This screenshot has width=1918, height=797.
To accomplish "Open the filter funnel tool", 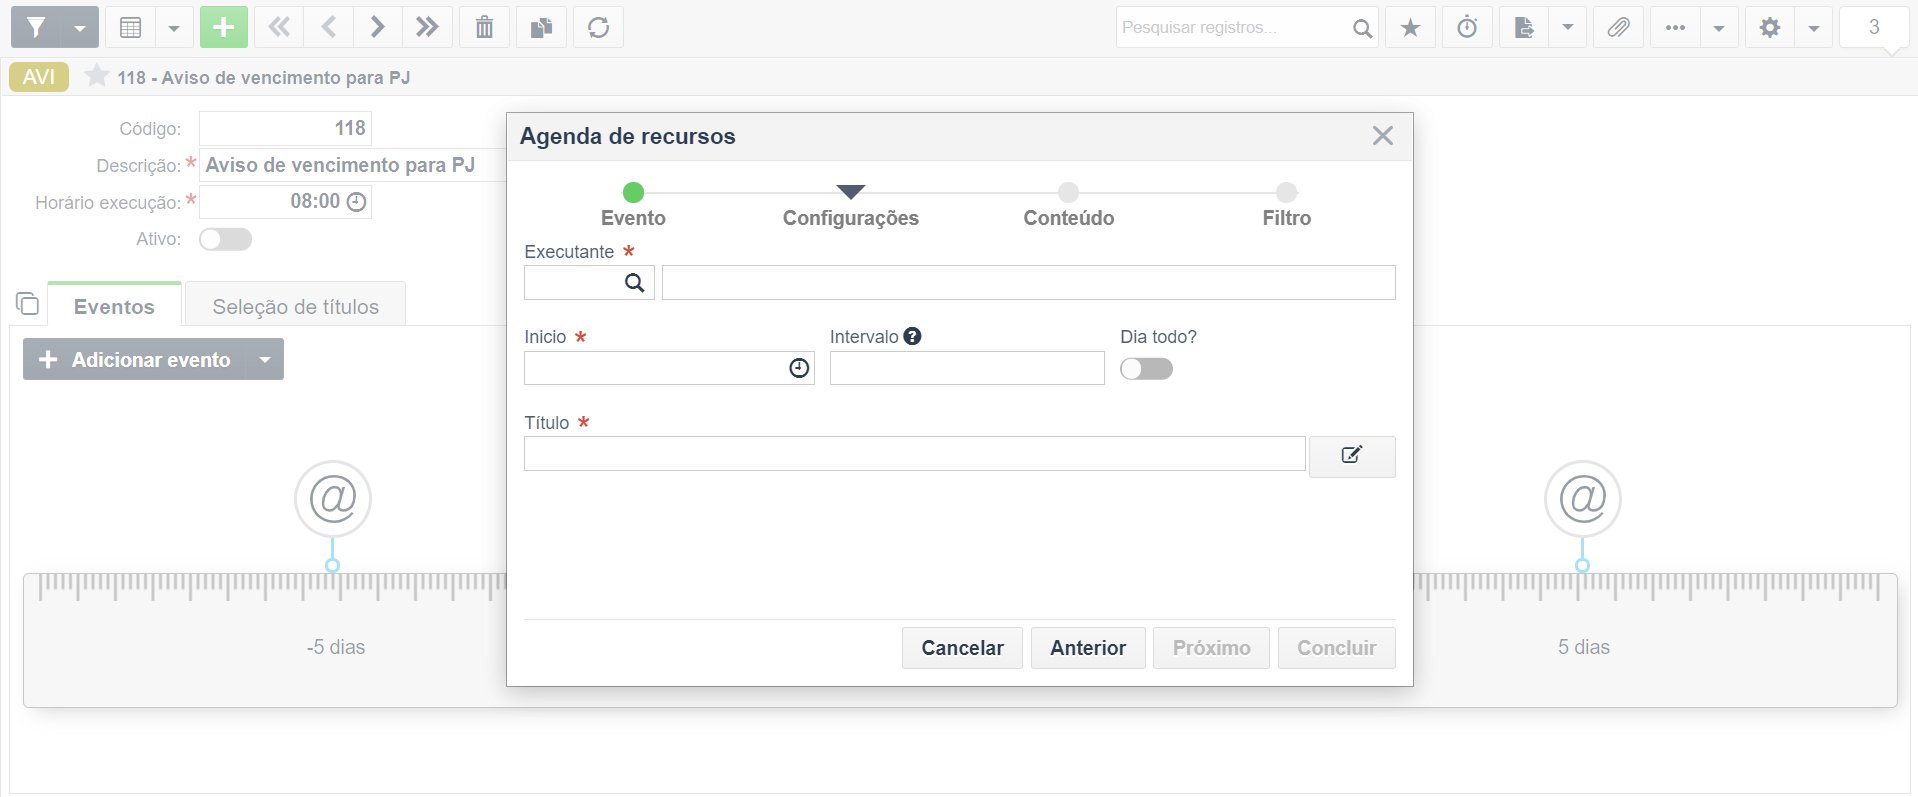I will 36,27.
